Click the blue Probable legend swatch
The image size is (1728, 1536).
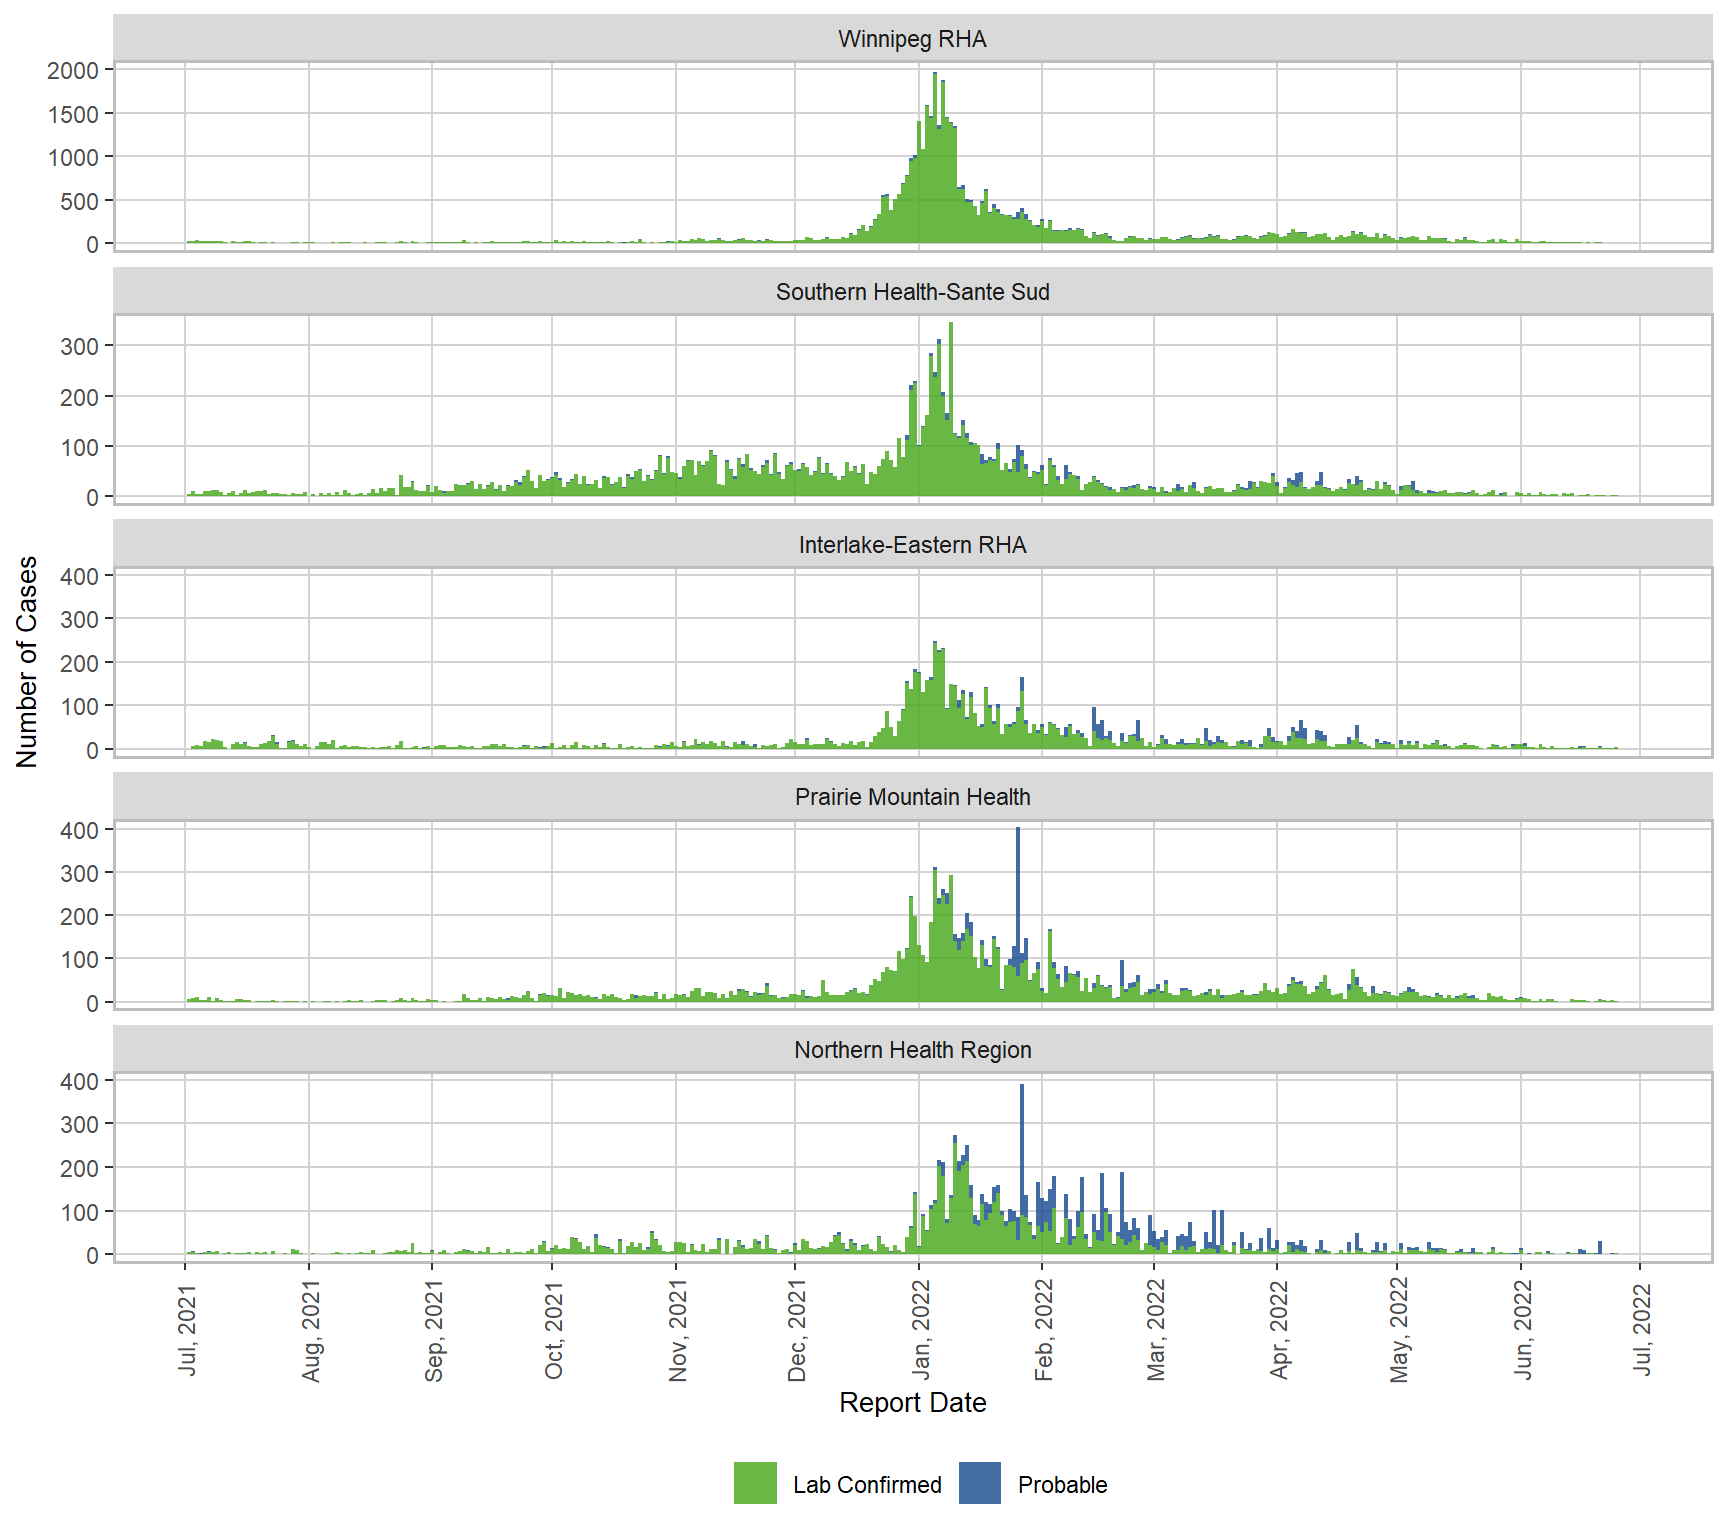tap(979, 1483)
